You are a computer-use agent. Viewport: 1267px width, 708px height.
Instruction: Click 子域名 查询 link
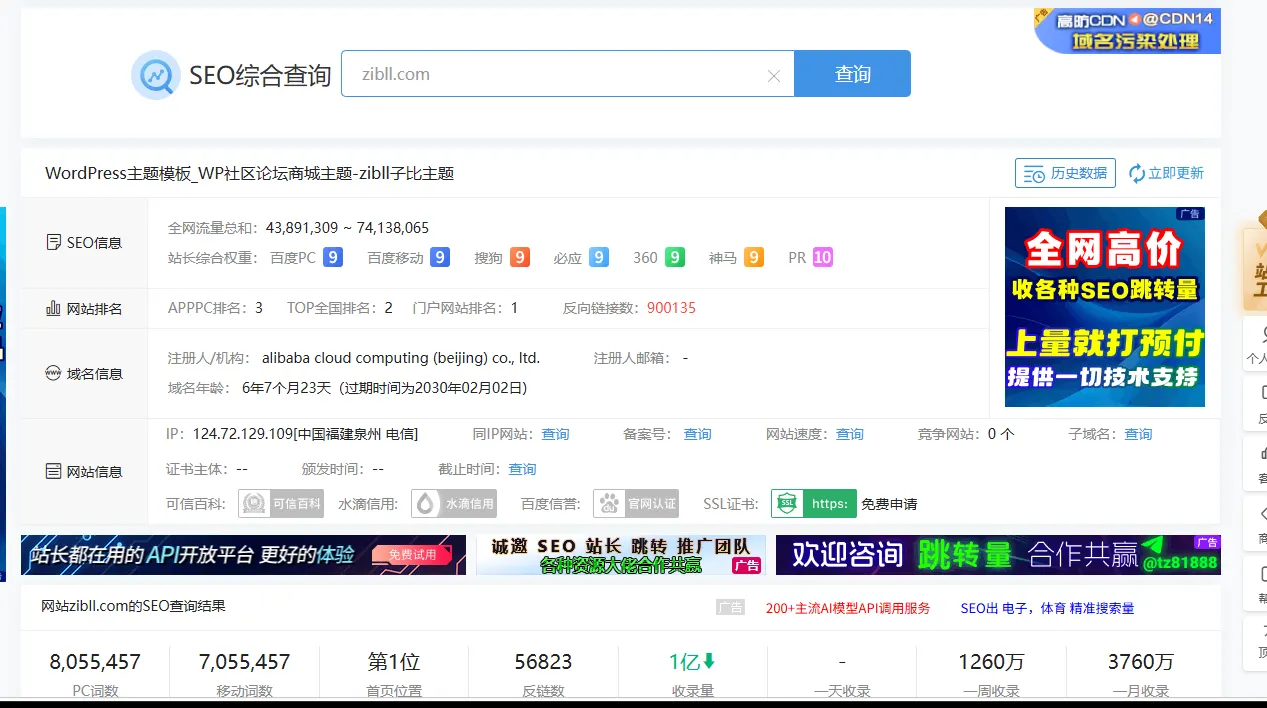coord(1138,434)
